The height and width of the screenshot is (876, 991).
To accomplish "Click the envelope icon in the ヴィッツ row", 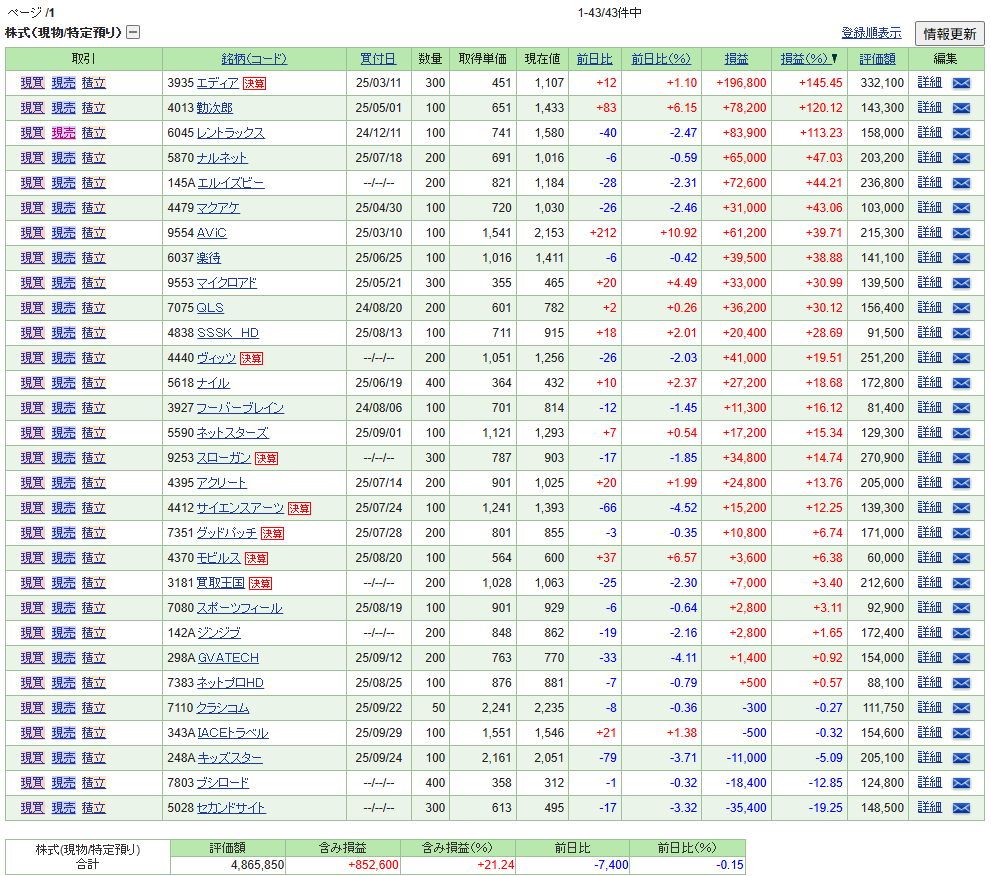I will coord(961,358).
